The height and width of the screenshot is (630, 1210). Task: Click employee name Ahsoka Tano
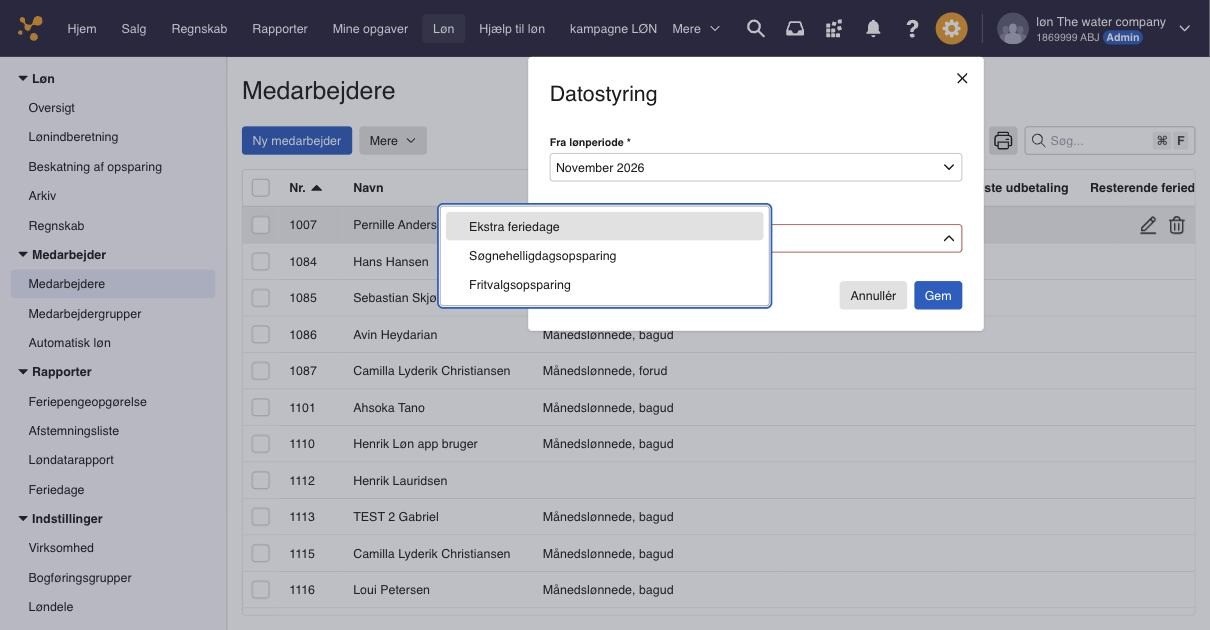coord(389,408)
